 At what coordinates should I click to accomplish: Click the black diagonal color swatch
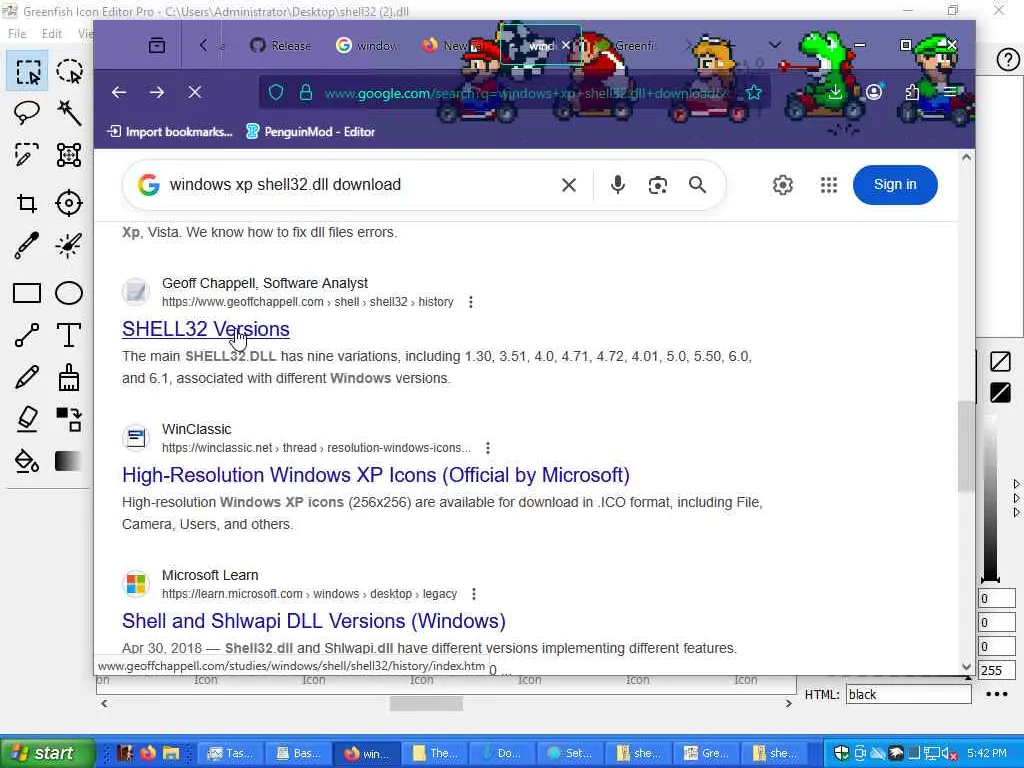[1000, 392]
